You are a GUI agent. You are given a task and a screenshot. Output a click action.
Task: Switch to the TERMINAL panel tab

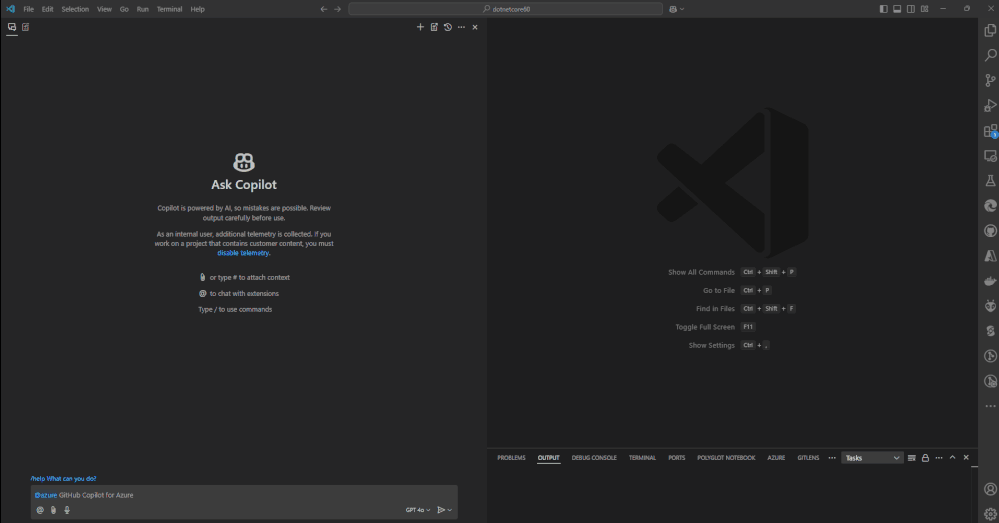(x=642, y=457)
